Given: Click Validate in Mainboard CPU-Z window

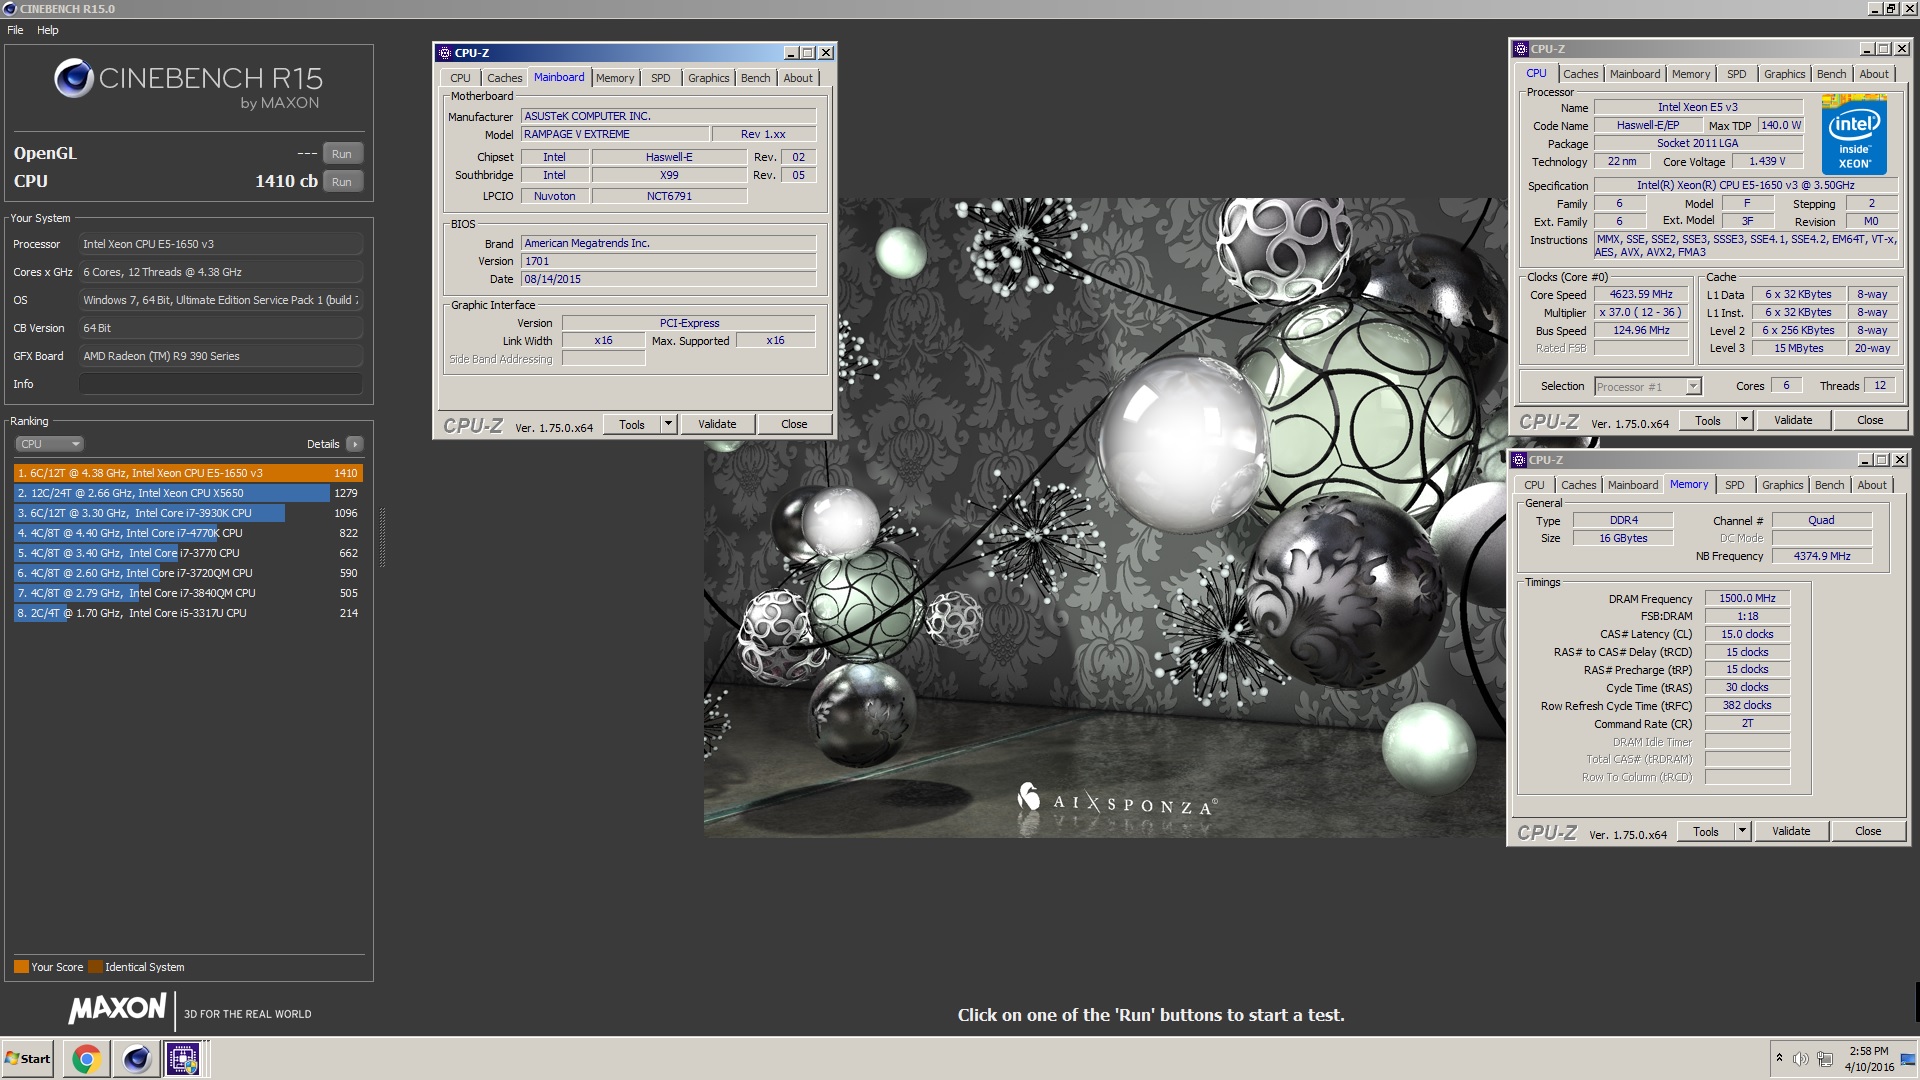Looking at the screenshot, I should [x=717, y=425].
